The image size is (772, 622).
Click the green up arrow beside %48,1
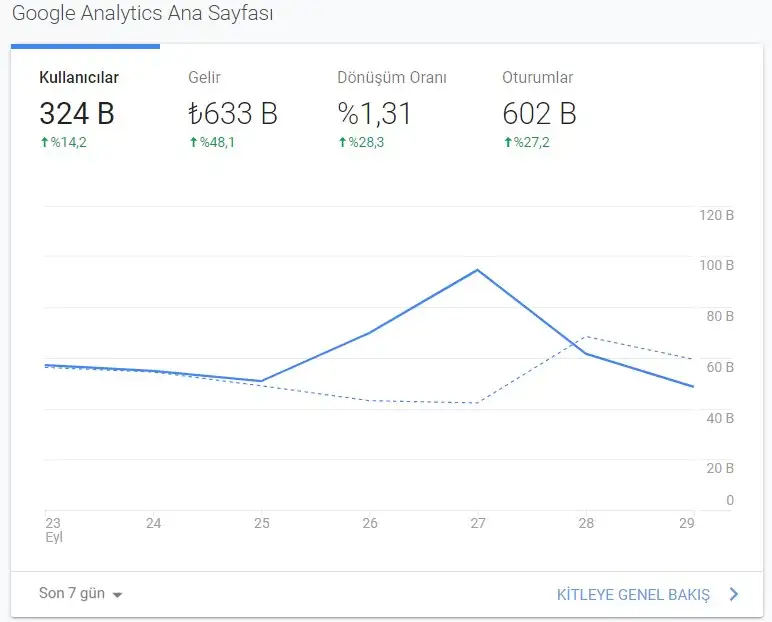[x=193, y=142]
